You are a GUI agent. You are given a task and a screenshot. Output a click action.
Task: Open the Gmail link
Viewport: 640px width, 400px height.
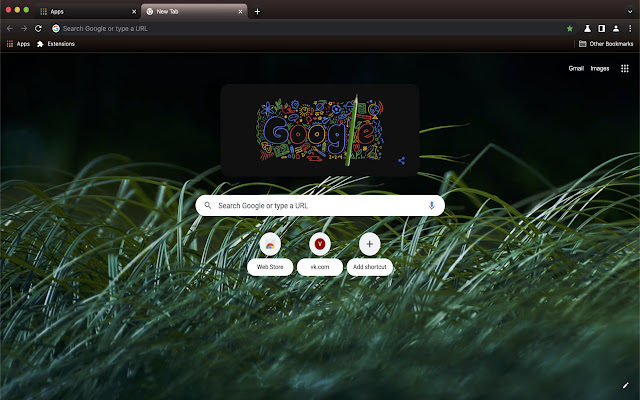coord(576,69)
